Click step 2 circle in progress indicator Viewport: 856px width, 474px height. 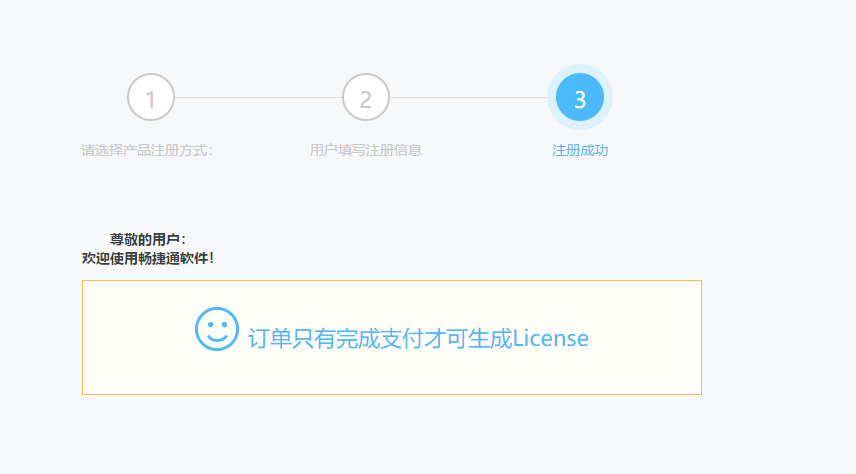[366, 97]
